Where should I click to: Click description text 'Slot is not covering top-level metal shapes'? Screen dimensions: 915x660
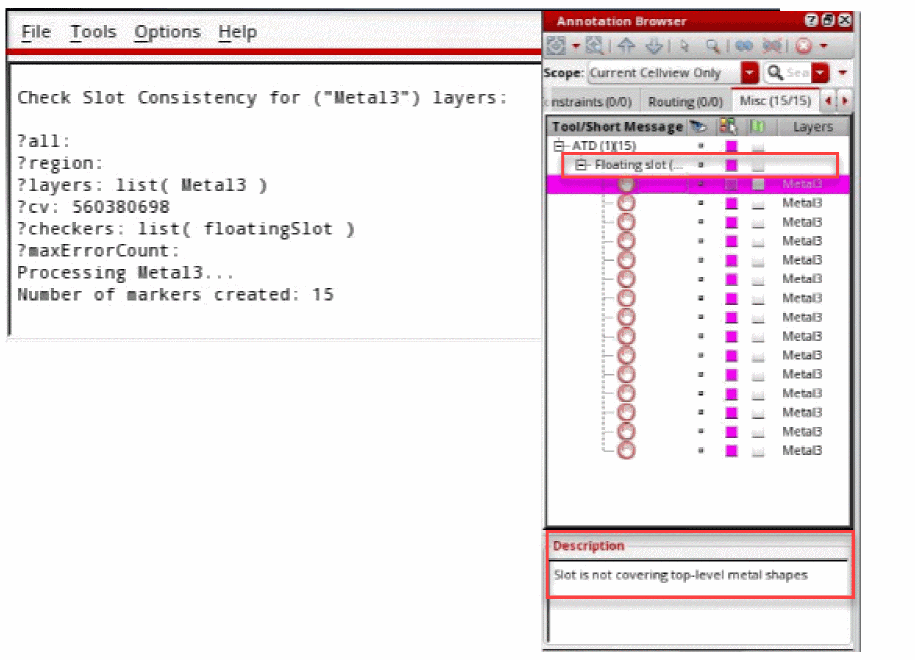pos(680,575)
